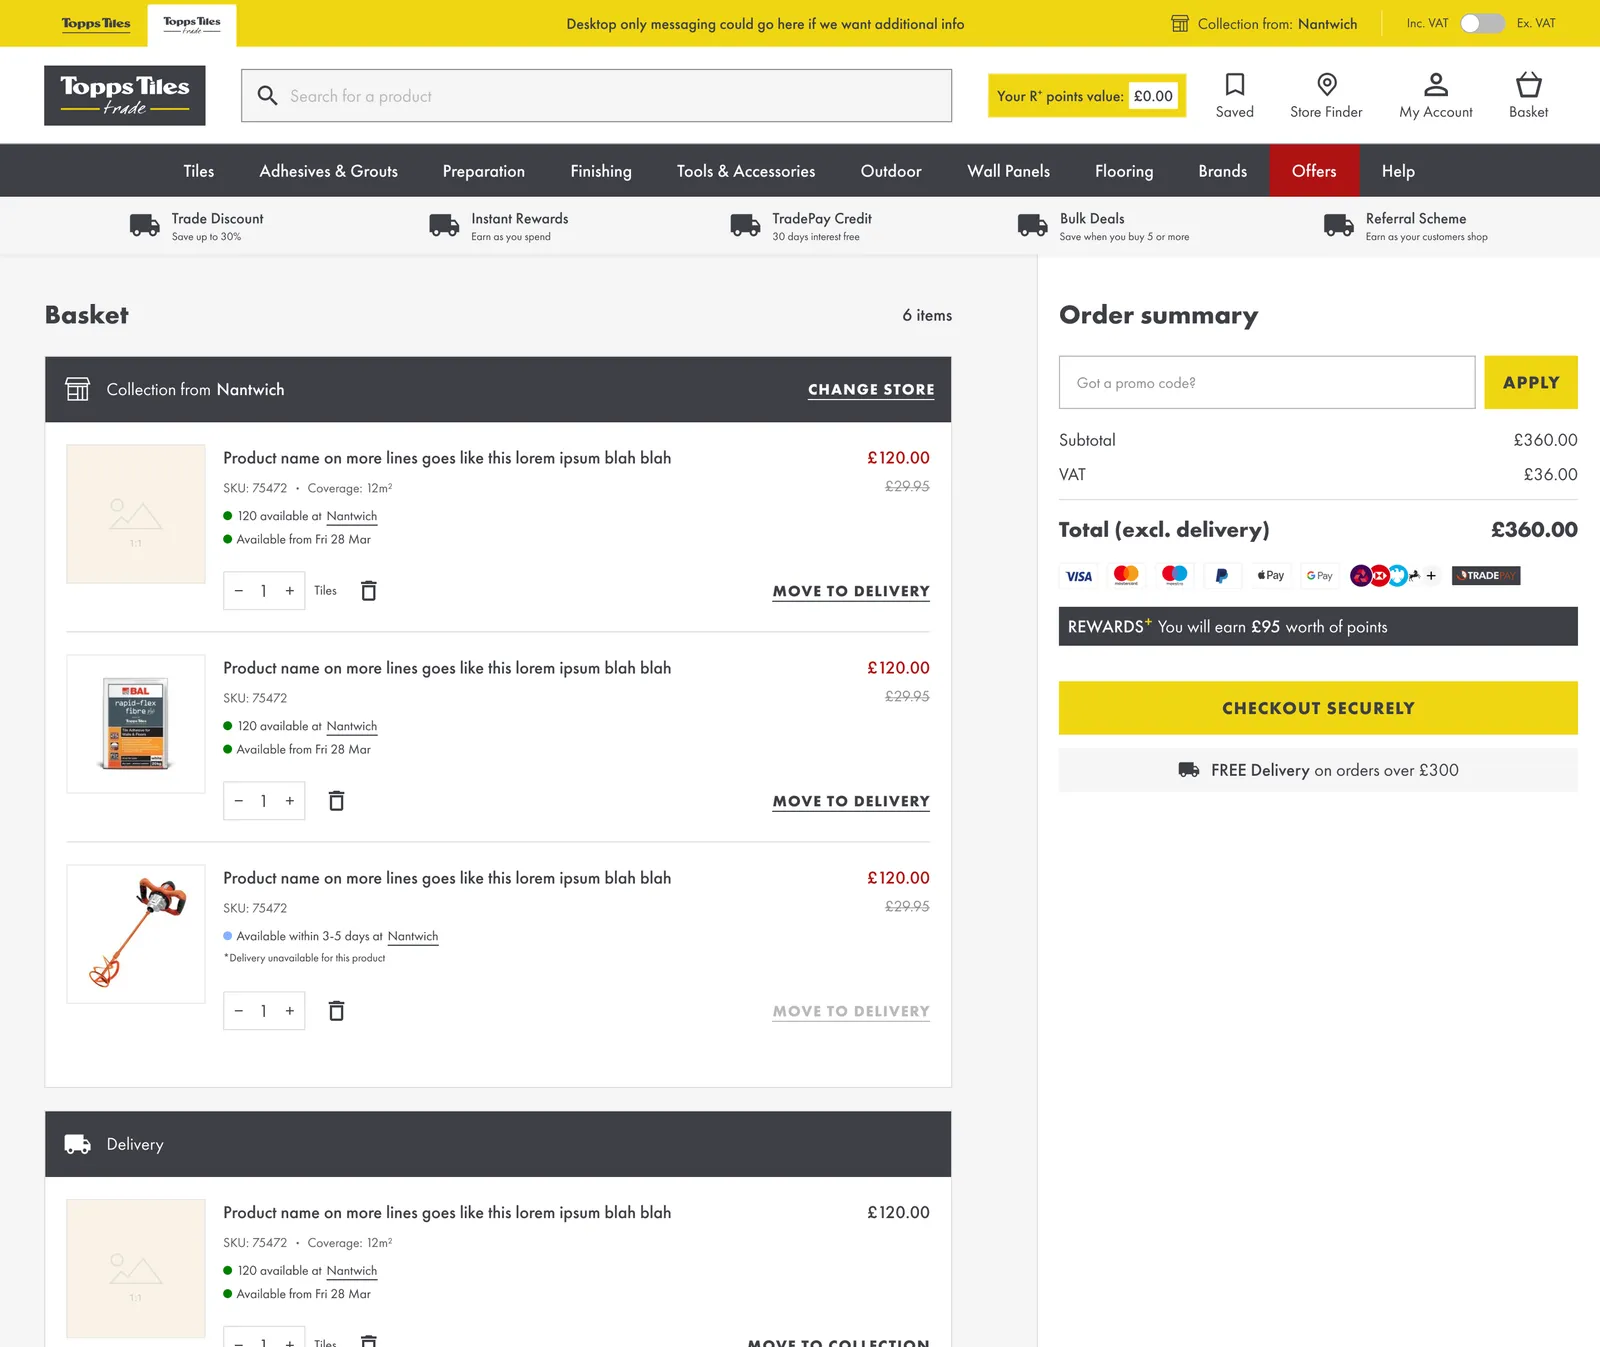Increase quantity of mixer paddle product

(290, 1011)
